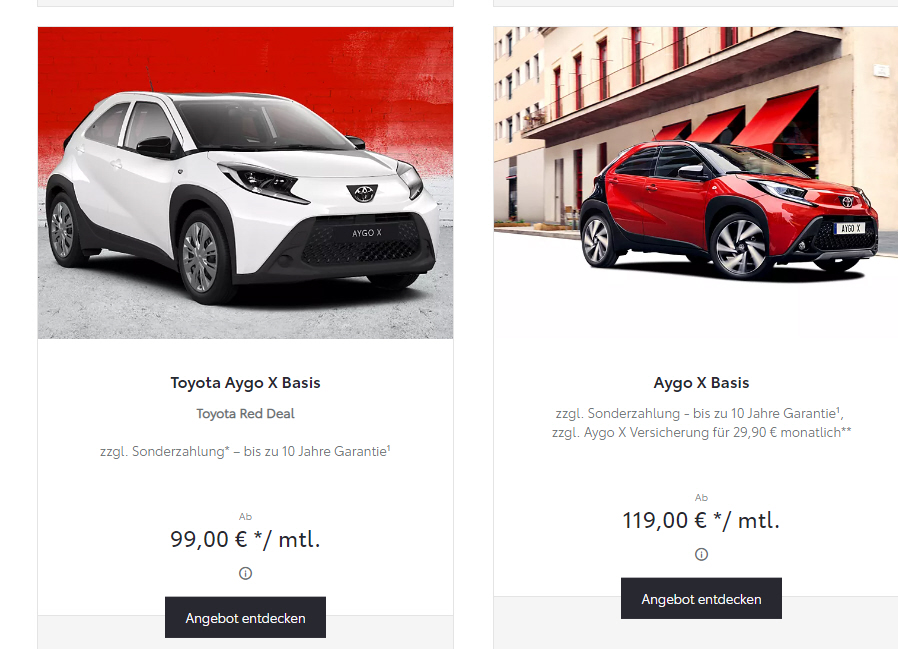Click the Toyota Red Deal subtitle

pos(245,414)
